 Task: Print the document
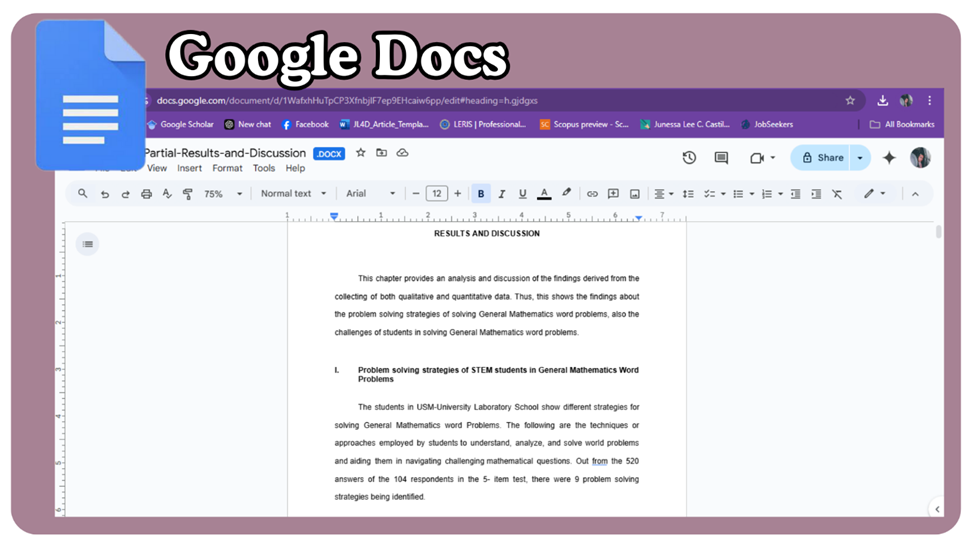pyautogui.click(x=146, y=194)
